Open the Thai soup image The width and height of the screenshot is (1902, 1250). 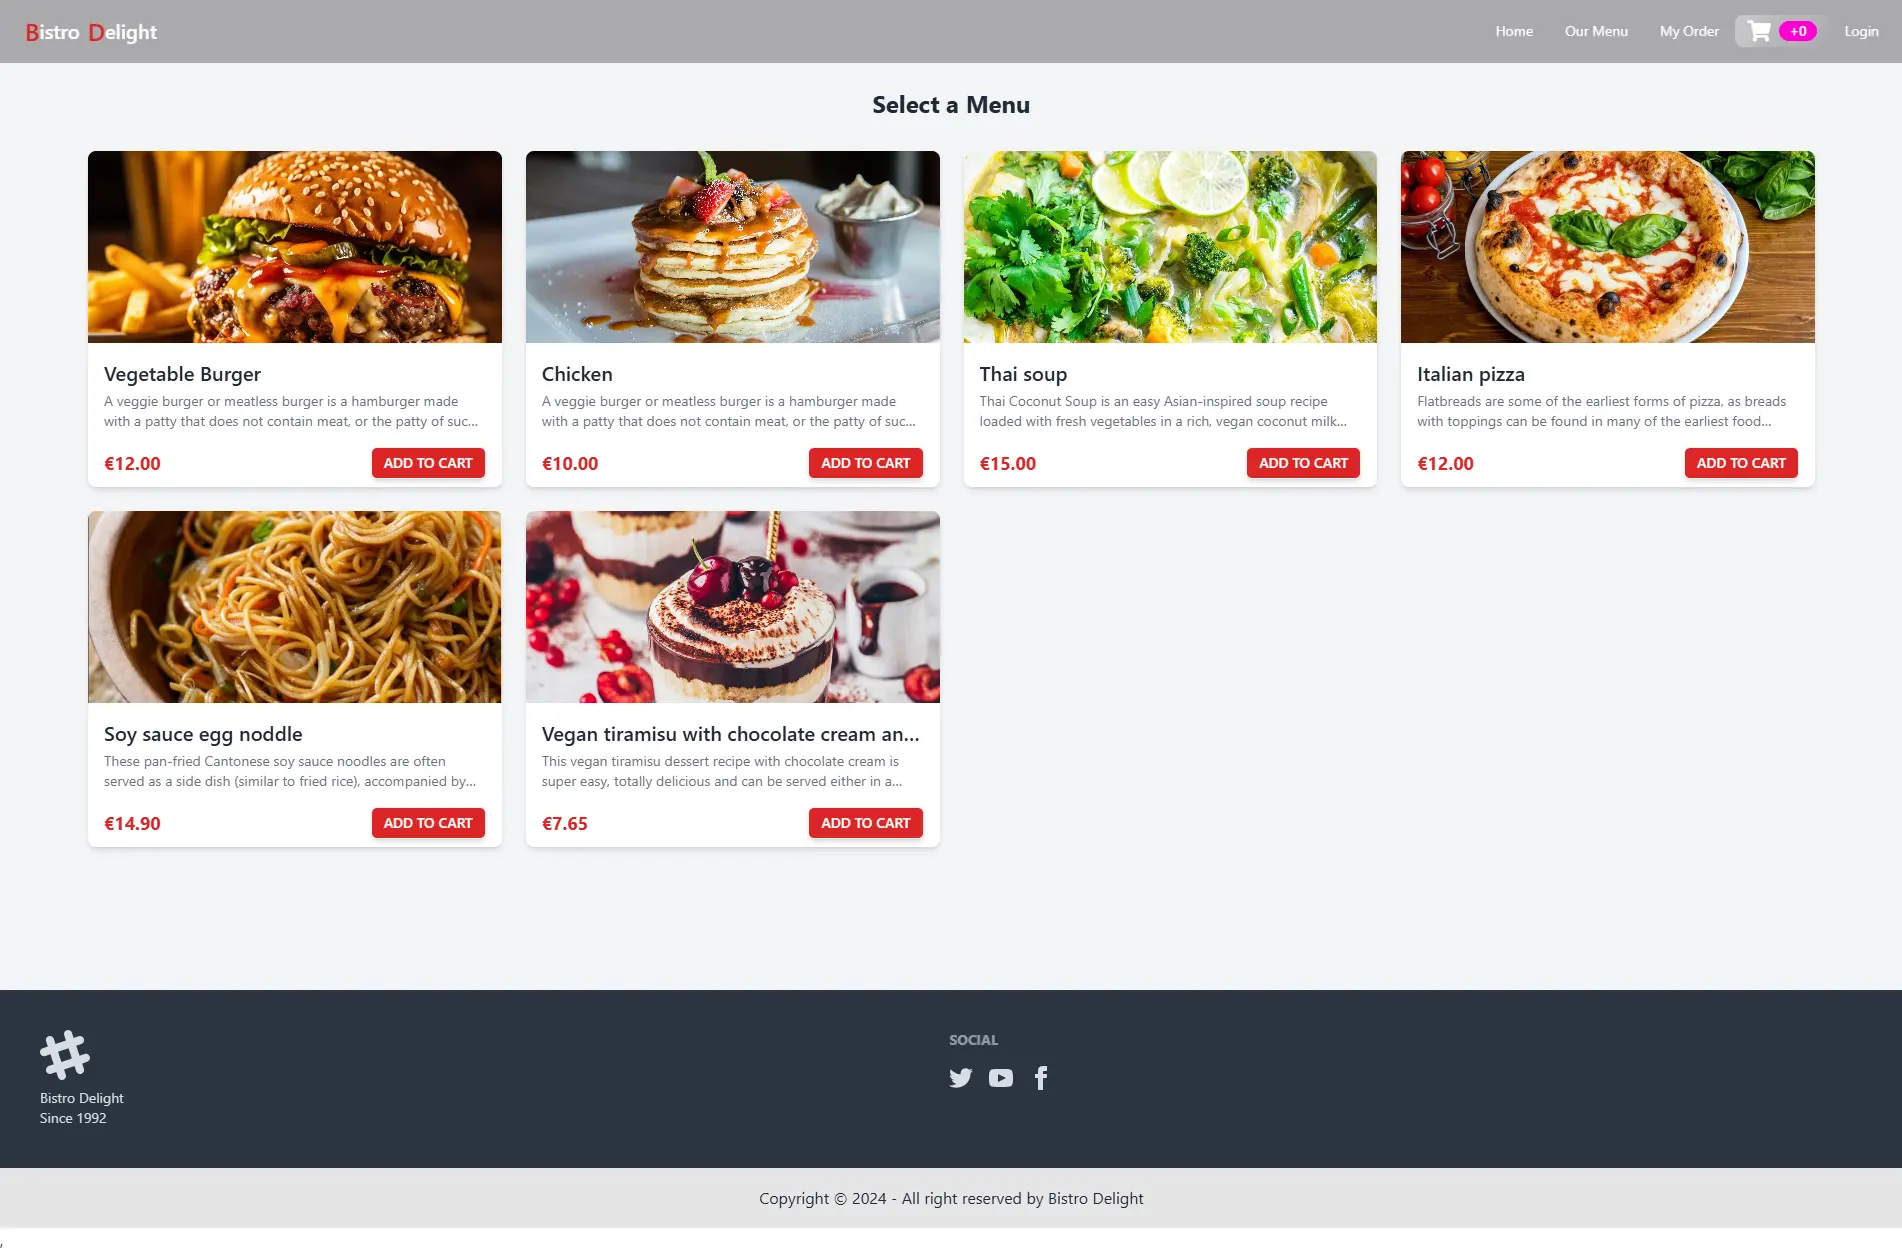(x=1170, y=247)
